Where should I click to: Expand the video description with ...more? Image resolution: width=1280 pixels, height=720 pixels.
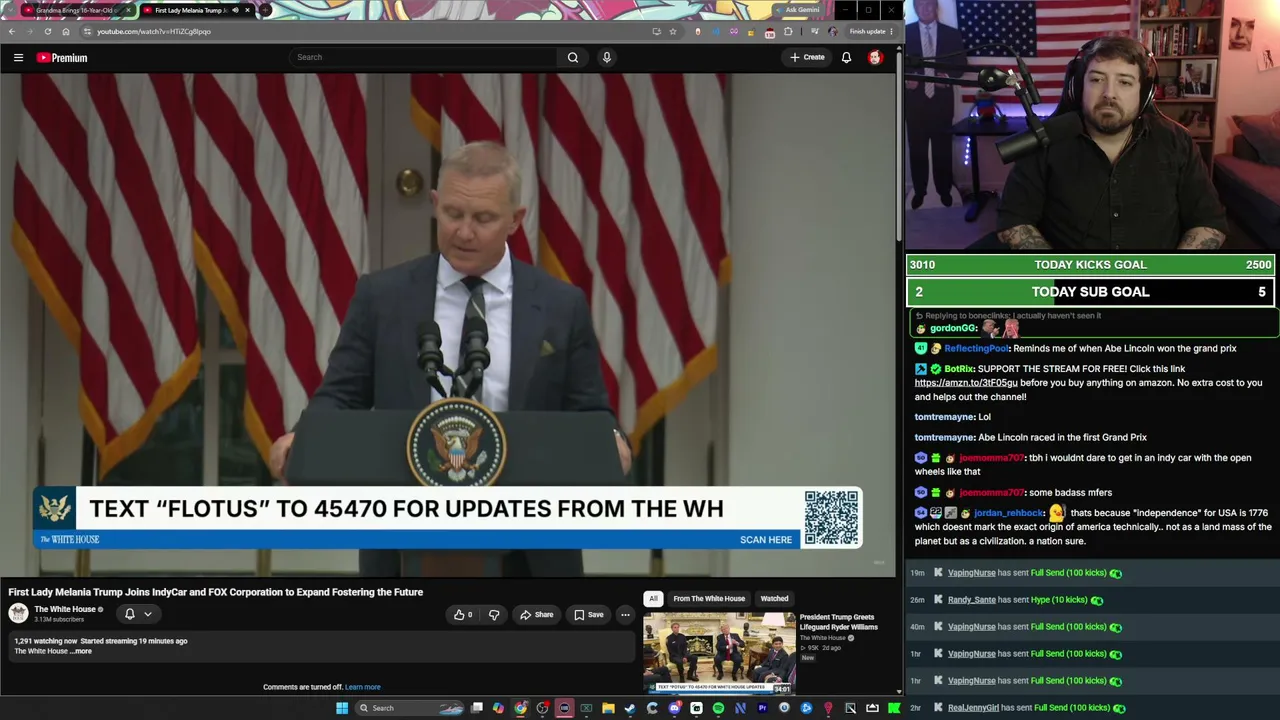tap(81, 651)
